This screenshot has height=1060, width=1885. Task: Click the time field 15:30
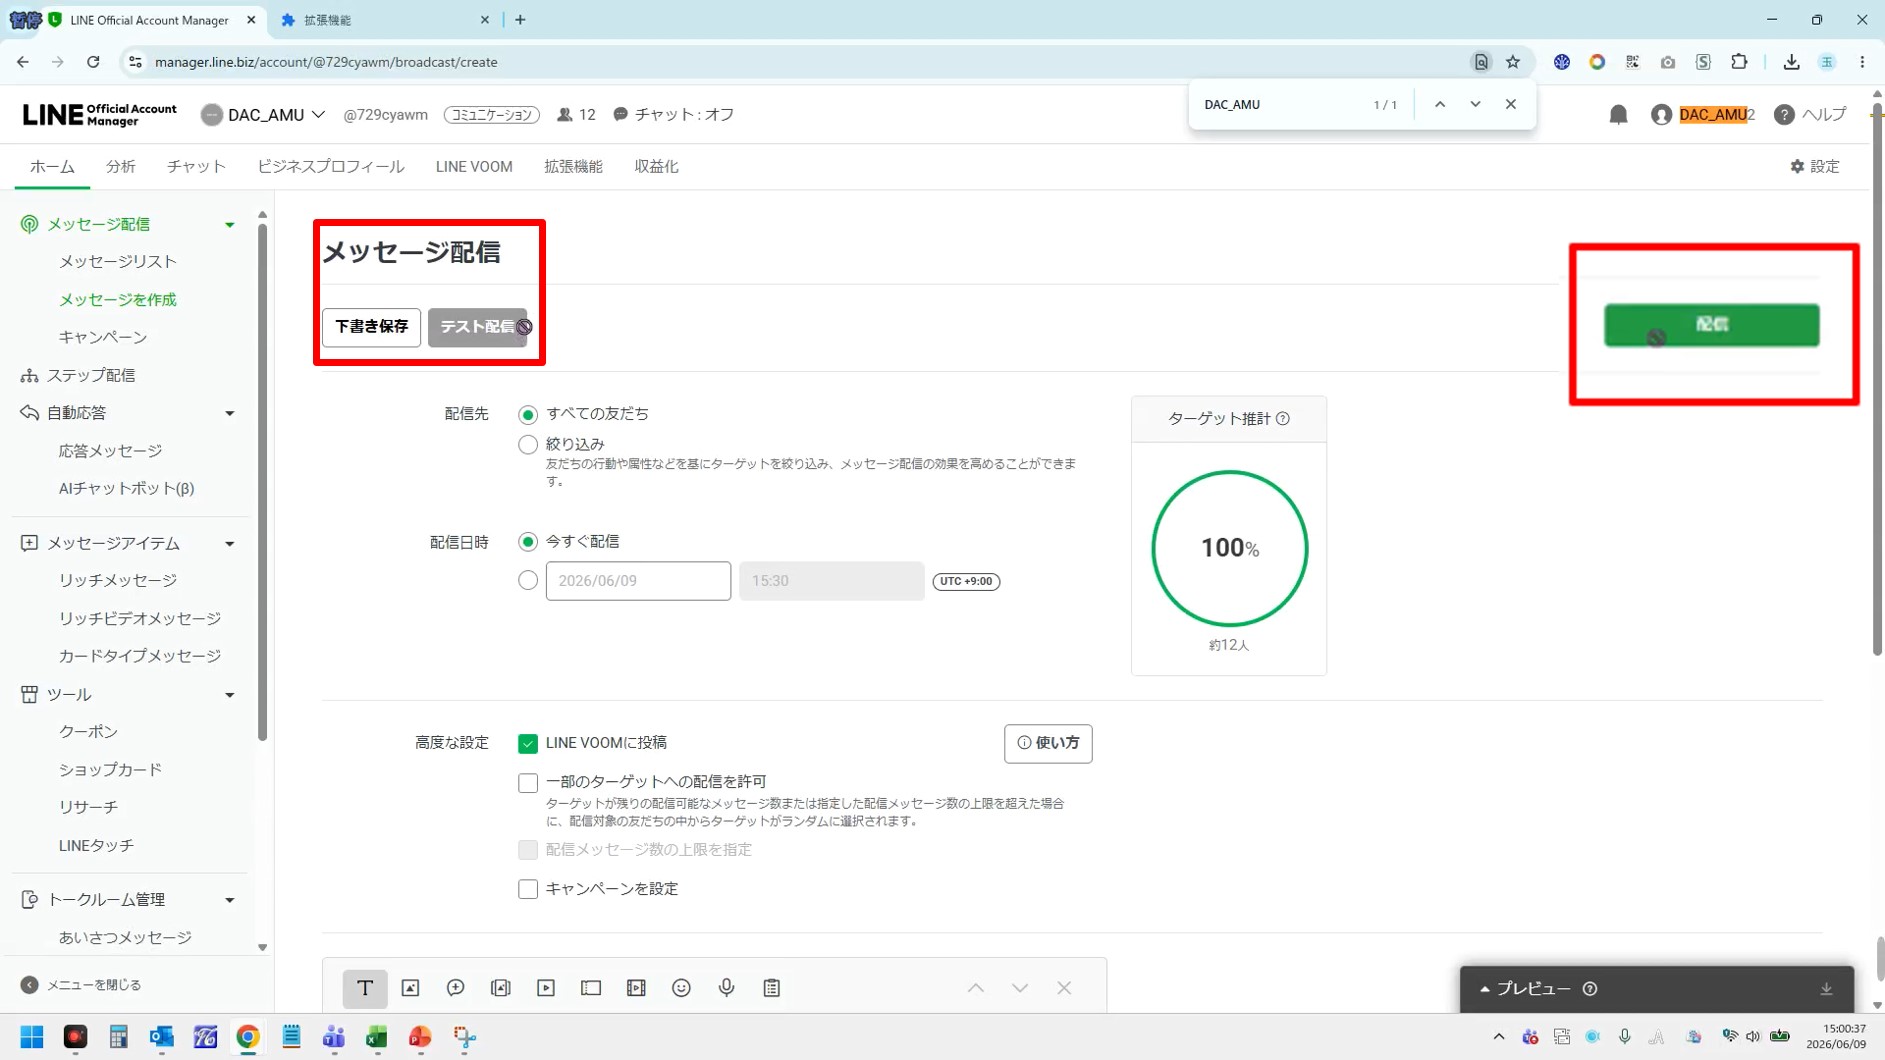click(832, 581)
